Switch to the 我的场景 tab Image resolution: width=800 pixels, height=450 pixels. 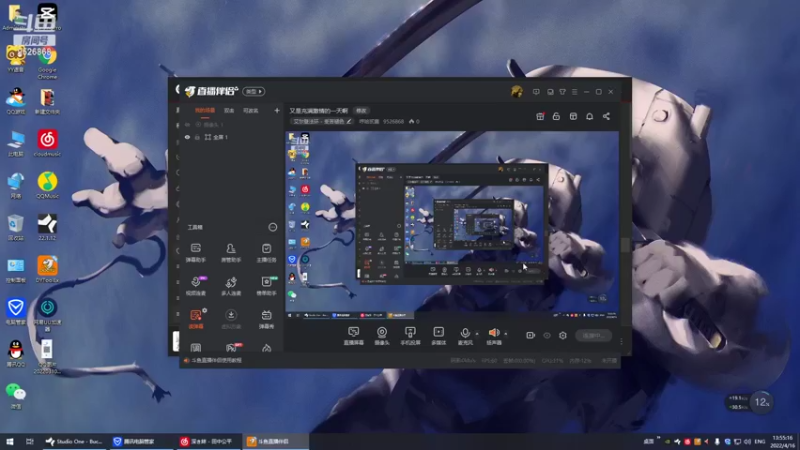(x=205, y=111)
